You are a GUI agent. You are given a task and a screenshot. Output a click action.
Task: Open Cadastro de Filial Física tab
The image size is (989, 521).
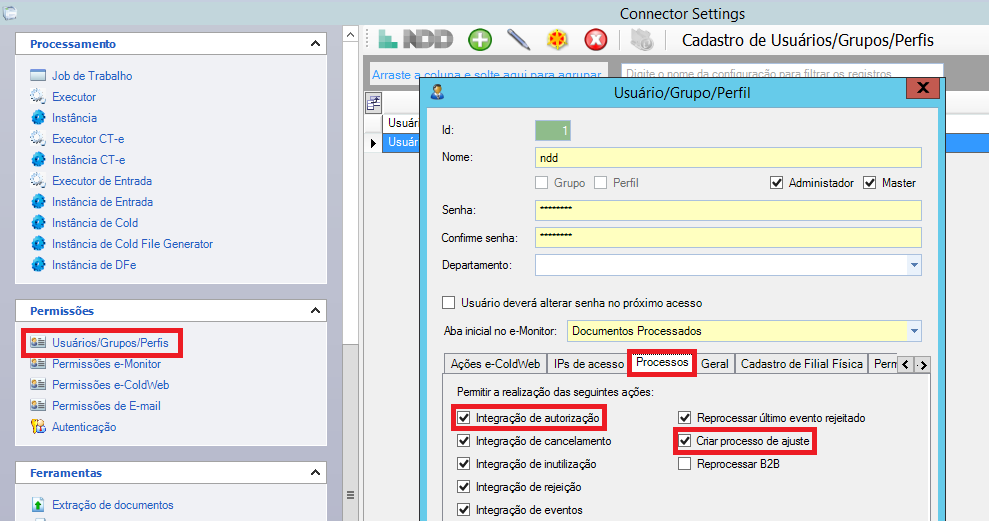(x=802, y=364)
